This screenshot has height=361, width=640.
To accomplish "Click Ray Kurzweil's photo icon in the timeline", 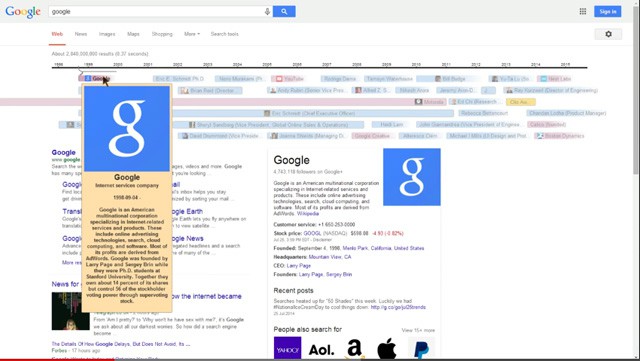I will (509, 90).
